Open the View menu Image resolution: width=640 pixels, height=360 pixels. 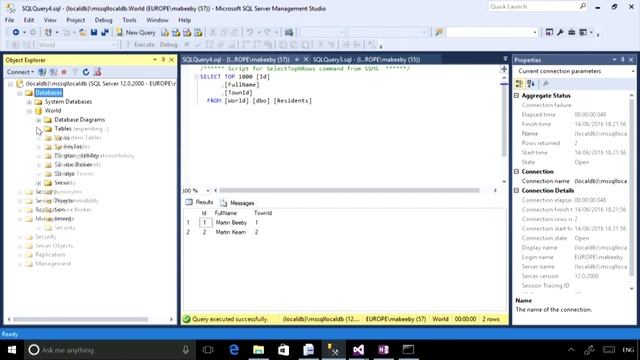click(50, 20)
